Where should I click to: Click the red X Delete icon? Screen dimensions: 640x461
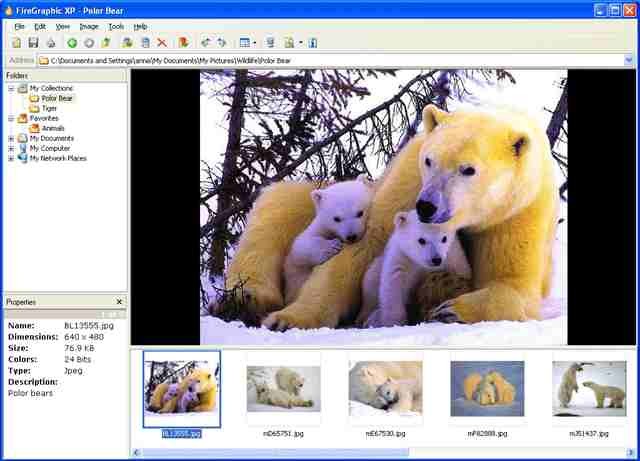pos(162,43)
